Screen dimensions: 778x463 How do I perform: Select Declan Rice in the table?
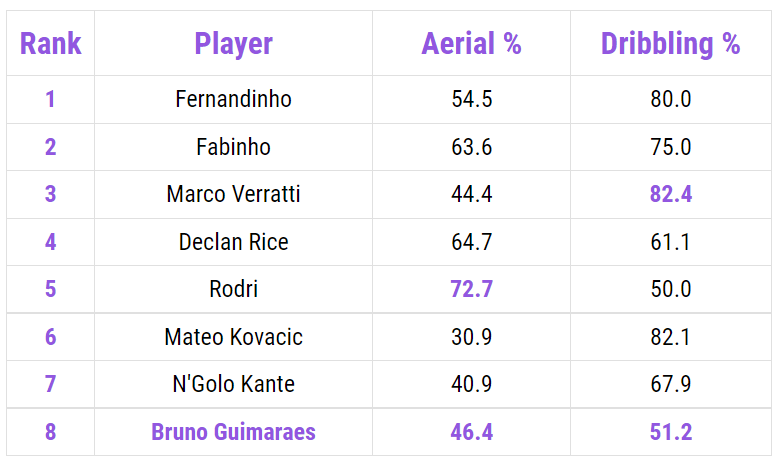pyautogui.click(x=233, y=242)
